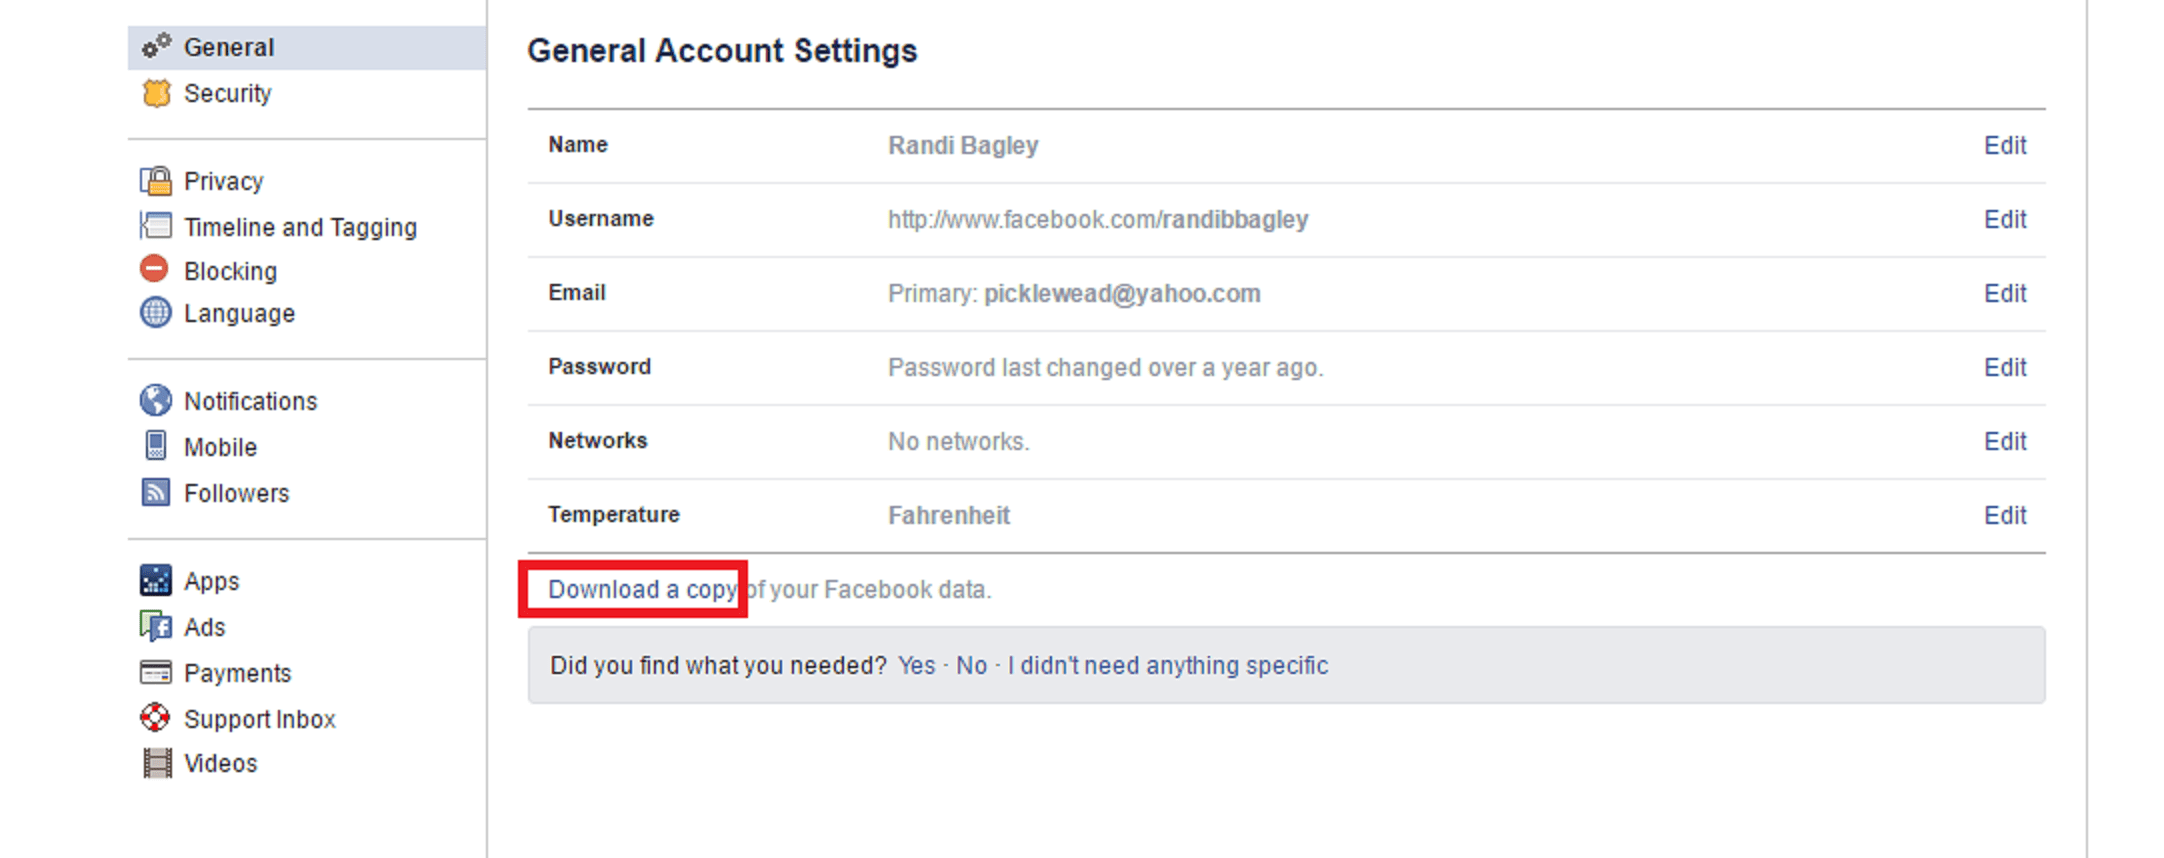Click the Videos film strip icon
2164x858 pixels.
156,763
